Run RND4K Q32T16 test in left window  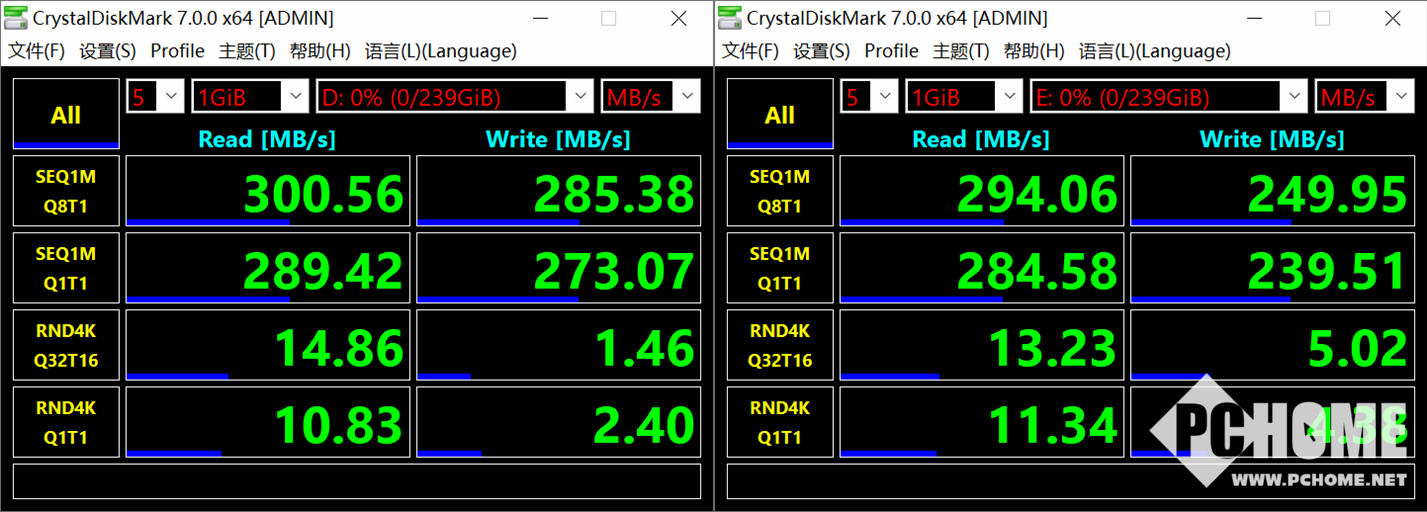(x=66, y=345)
